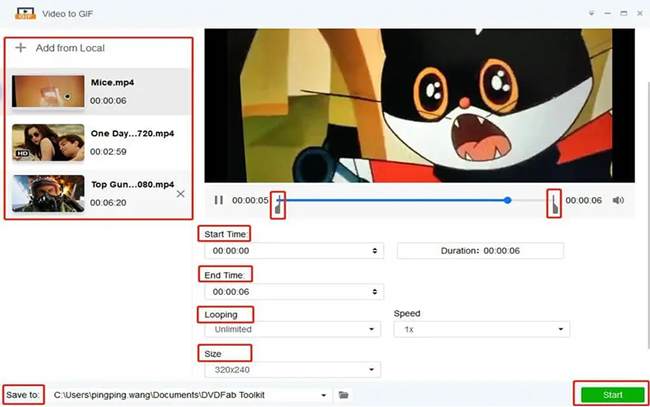Open the title bar dropdown menu icon

point(593,12)
